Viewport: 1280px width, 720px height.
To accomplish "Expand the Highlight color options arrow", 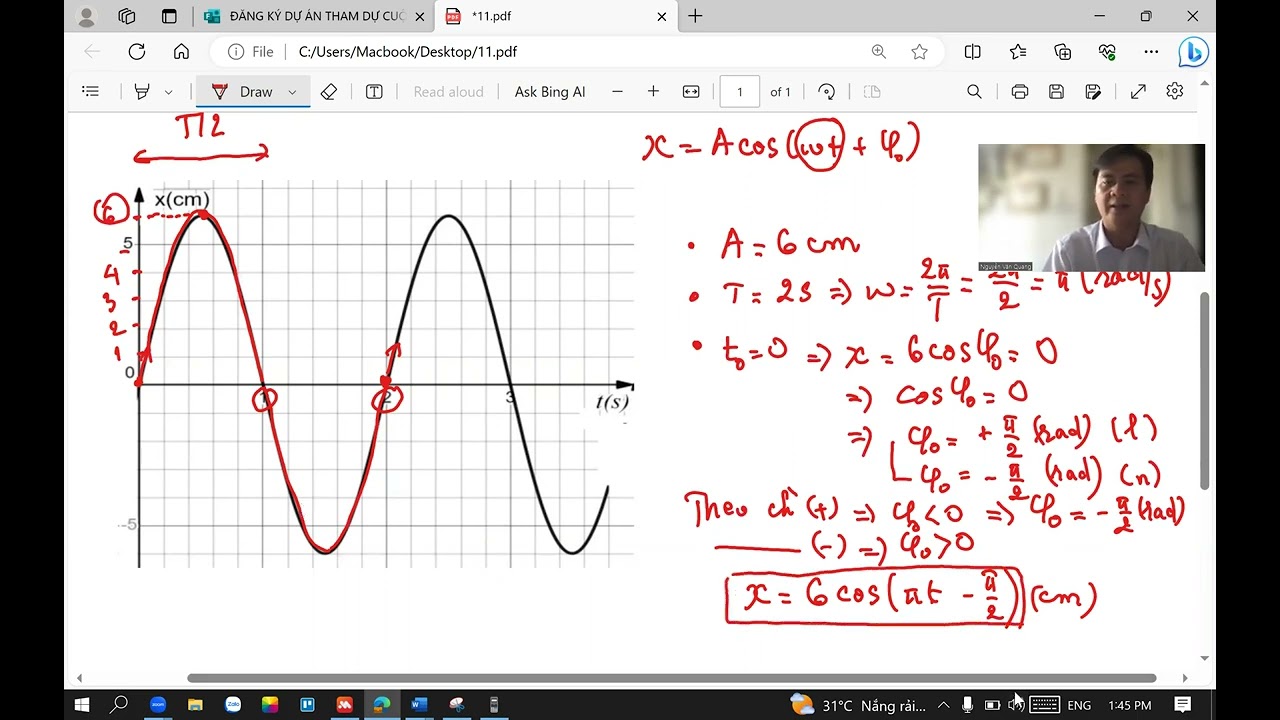I will click(x=168, y=92).
